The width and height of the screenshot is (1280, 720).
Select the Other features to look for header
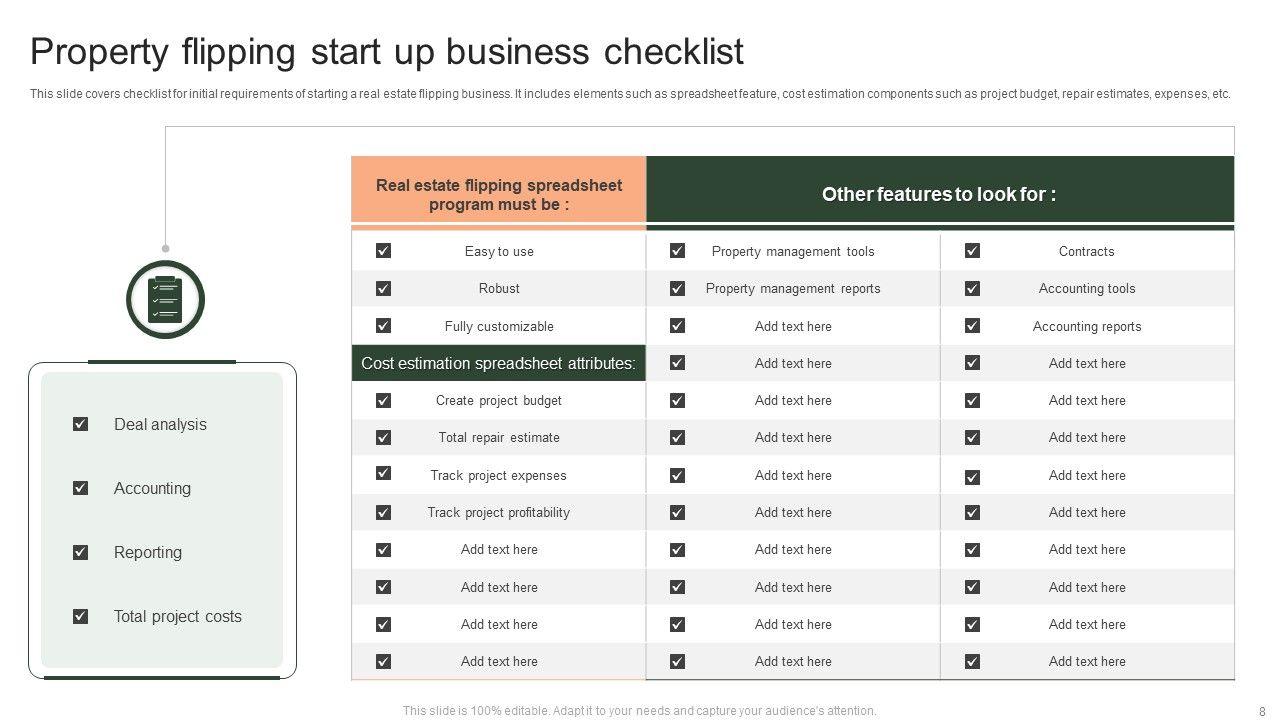tap(939, 194)
